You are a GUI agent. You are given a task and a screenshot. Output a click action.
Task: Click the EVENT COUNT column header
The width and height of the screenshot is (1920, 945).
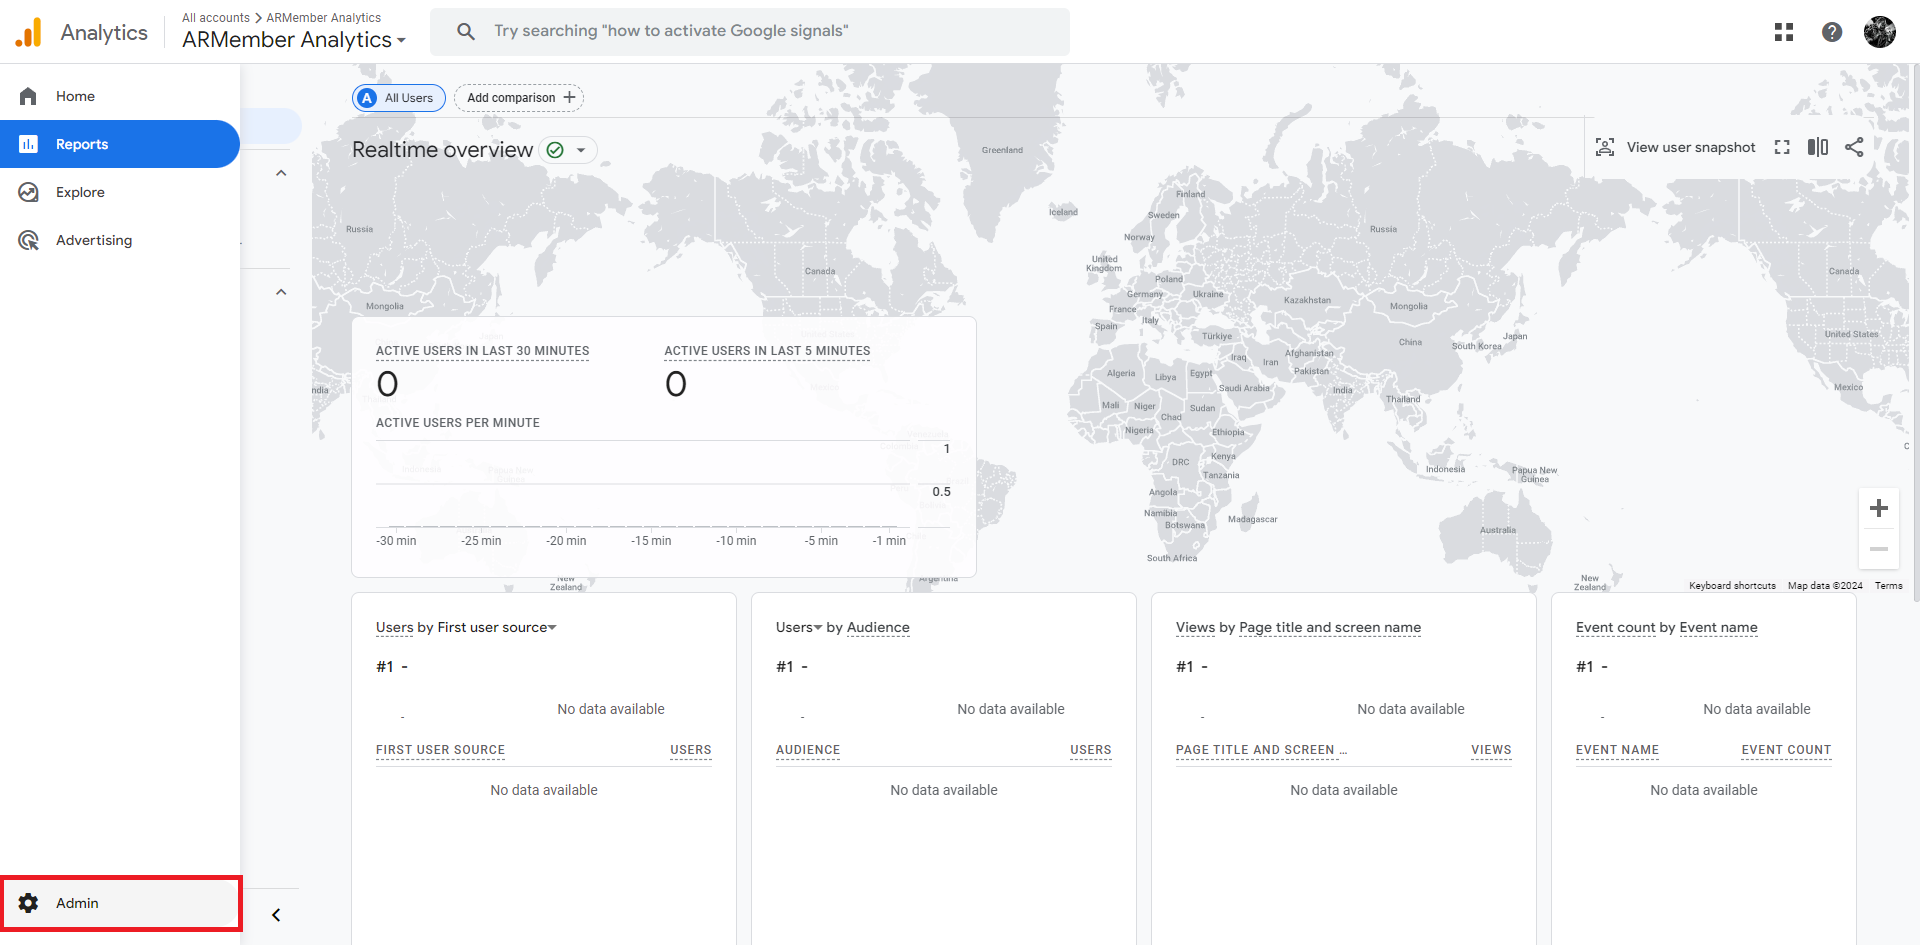1786,750
